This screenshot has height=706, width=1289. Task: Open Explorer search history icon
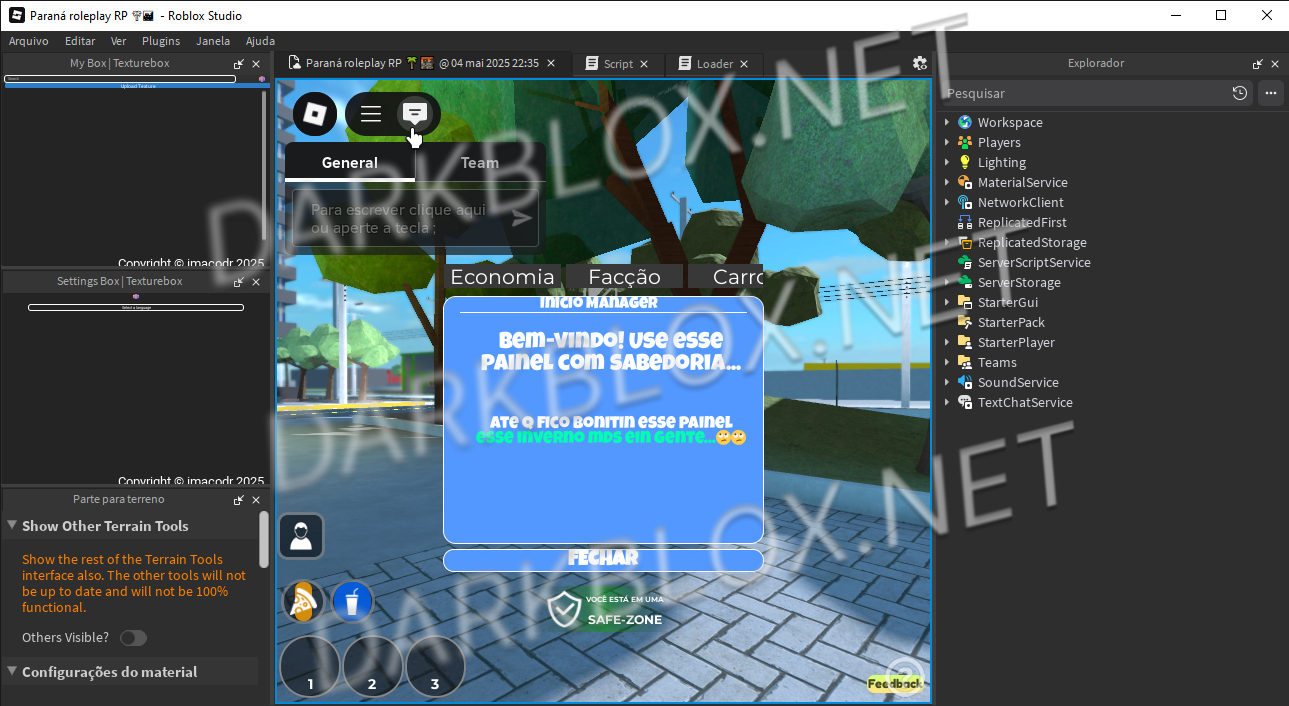[x=1240, y=93]
